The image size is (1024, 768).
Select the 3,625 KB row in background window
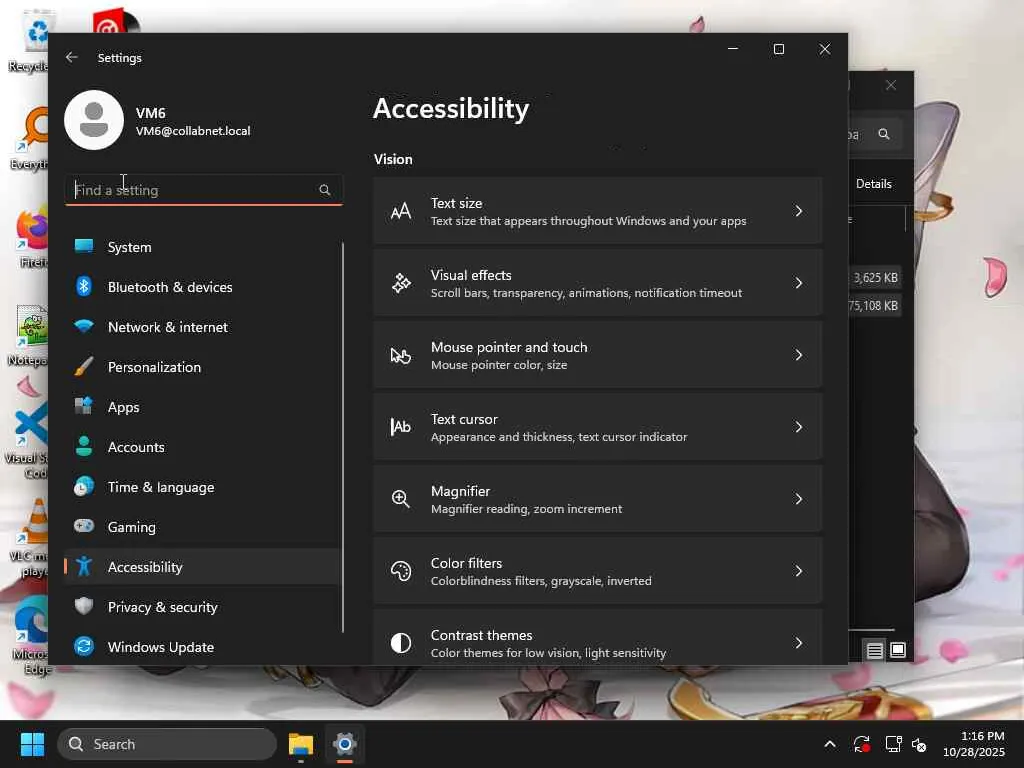click(875, 278)
